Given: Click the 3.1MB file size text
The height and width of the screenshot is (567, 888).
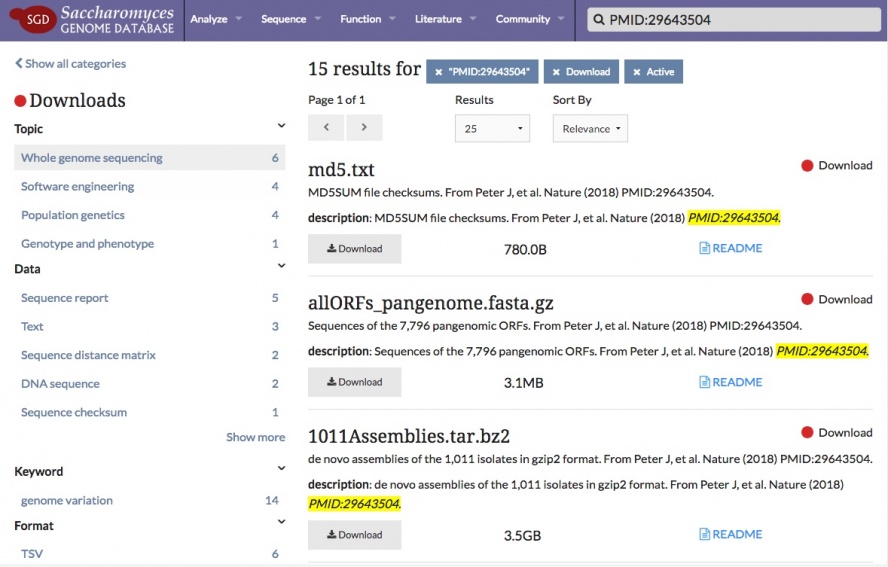Looking at the screenshot, I should pyautogui.click(x=524, y=383).
